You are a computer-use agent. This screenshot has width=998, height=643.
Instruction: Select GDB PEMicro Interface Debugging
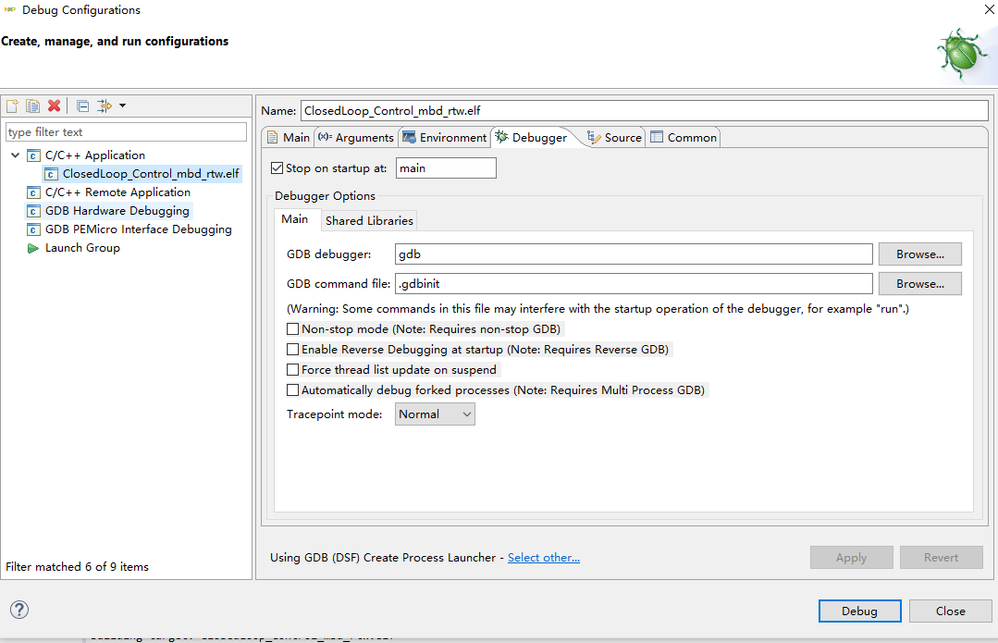pyautogui.click(x=138, y=229)
